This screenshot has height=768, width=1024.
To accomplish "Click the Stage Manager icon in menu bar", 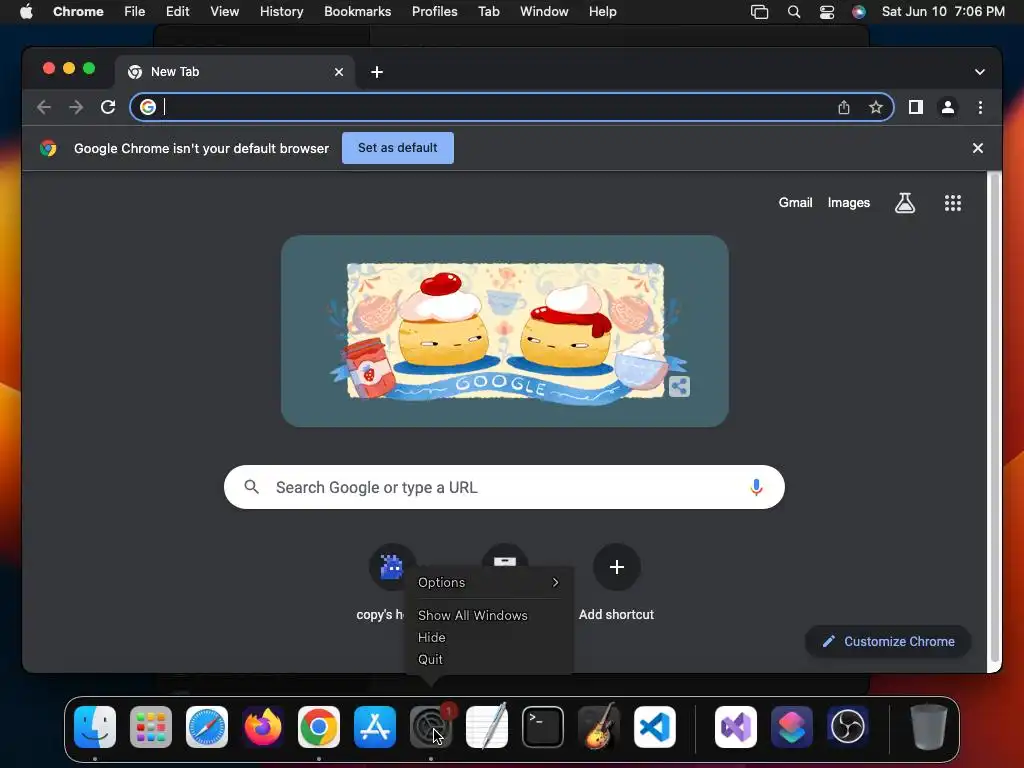I will (760, 12).
